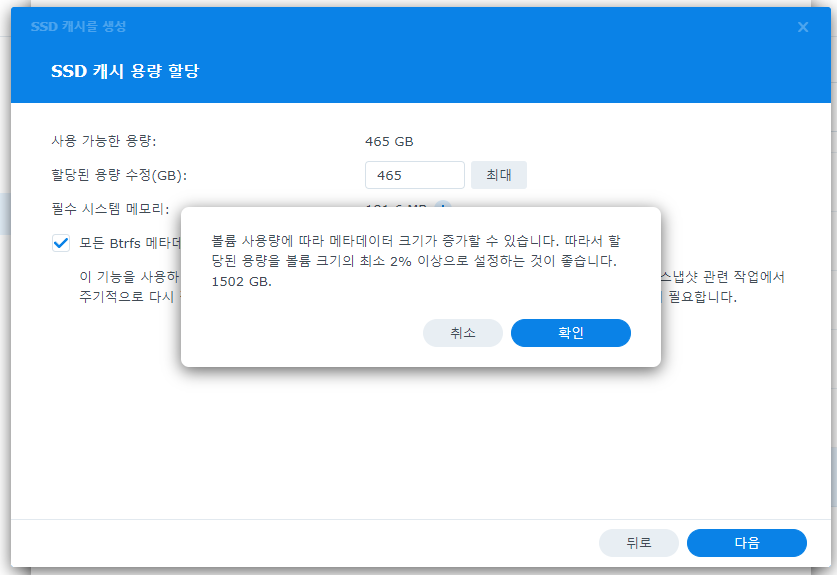Click the '할당된 용량 수정(GB)' label
Screen dimensions: 837x575
point(119,175)
